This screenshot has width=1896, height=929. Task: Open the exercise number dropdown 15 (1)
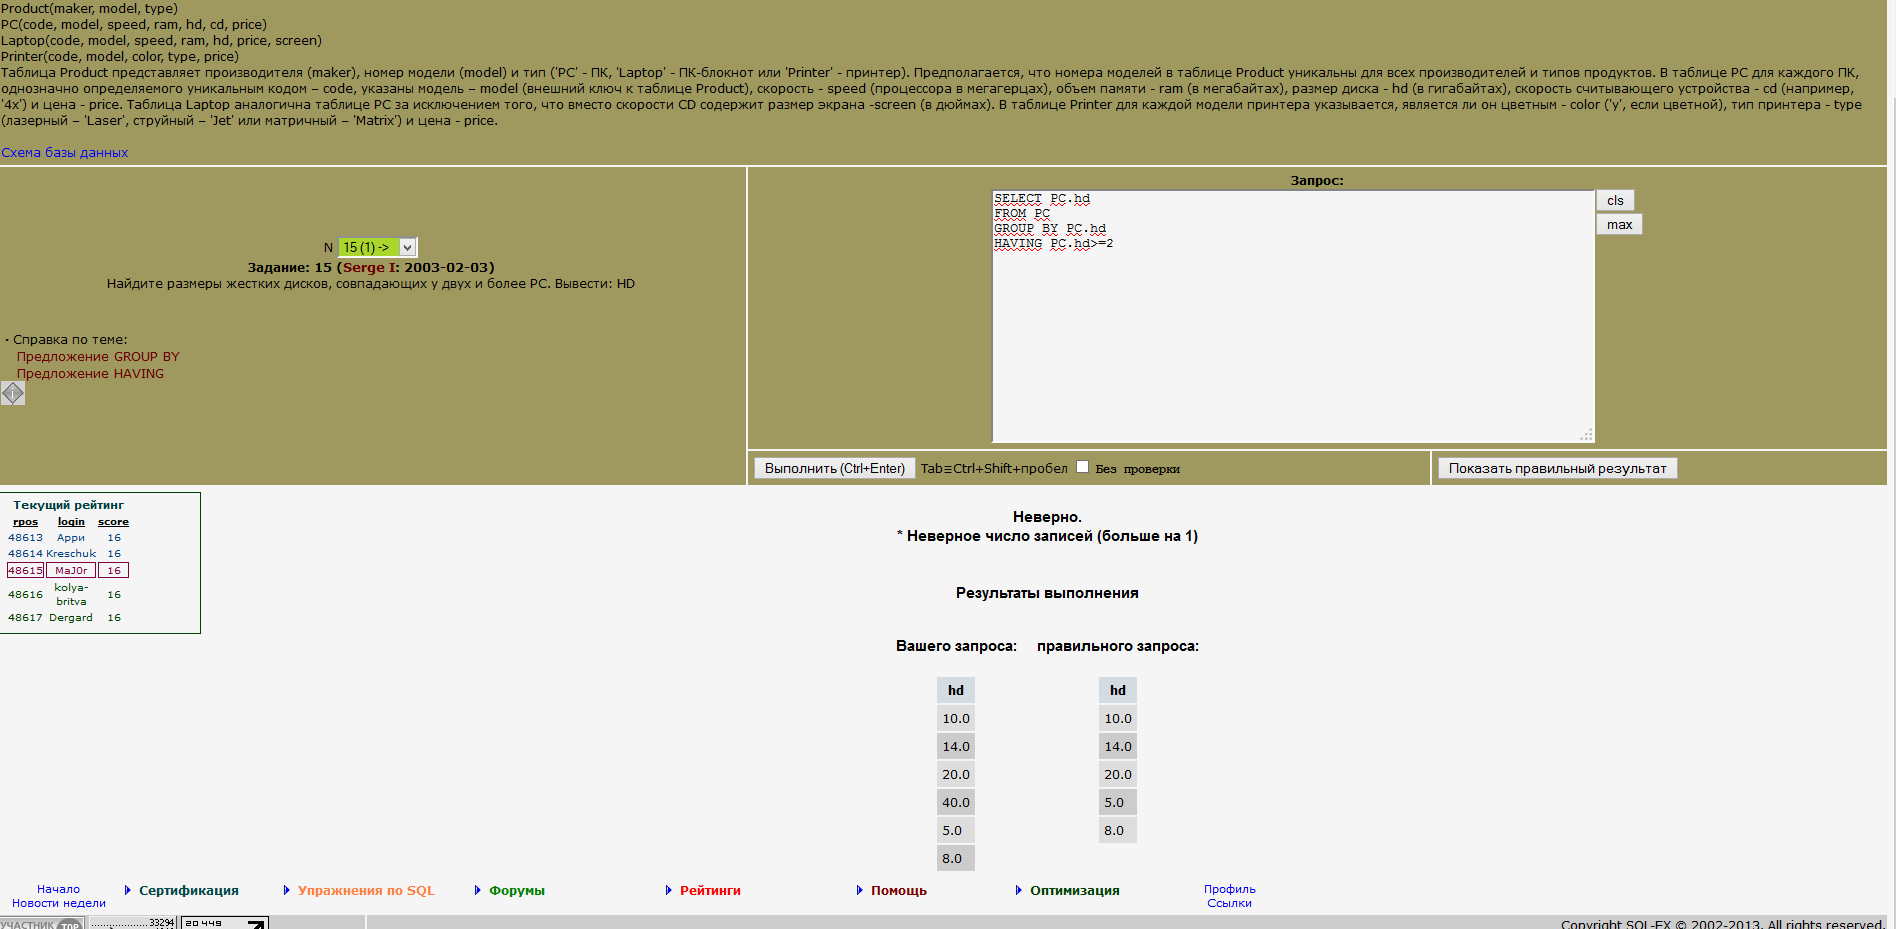pyautogui.click(x=378, y=247)
